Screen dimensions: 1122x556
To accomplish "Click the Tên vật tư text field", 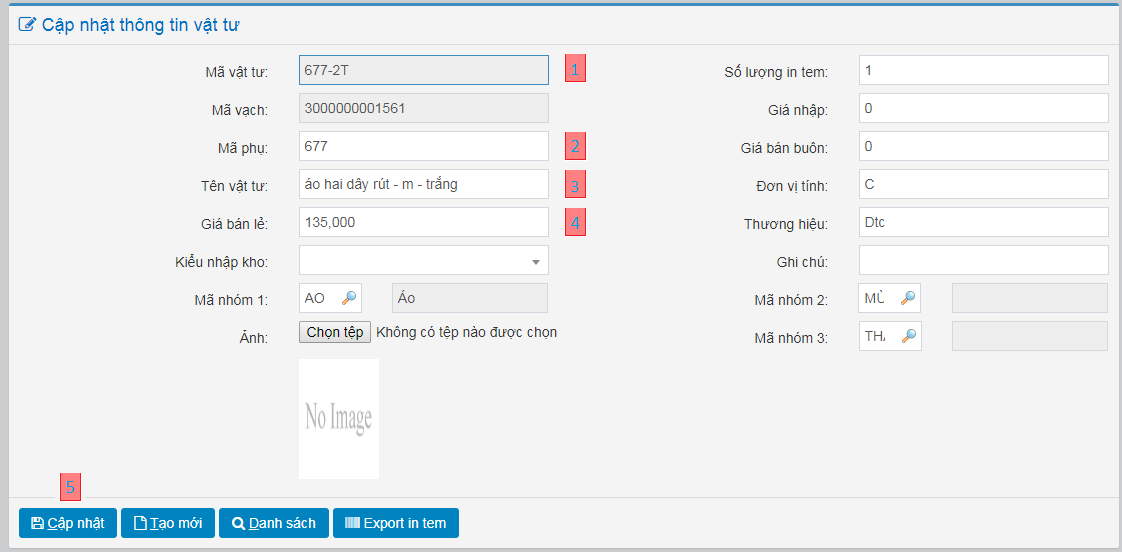I will coord(424,184).
